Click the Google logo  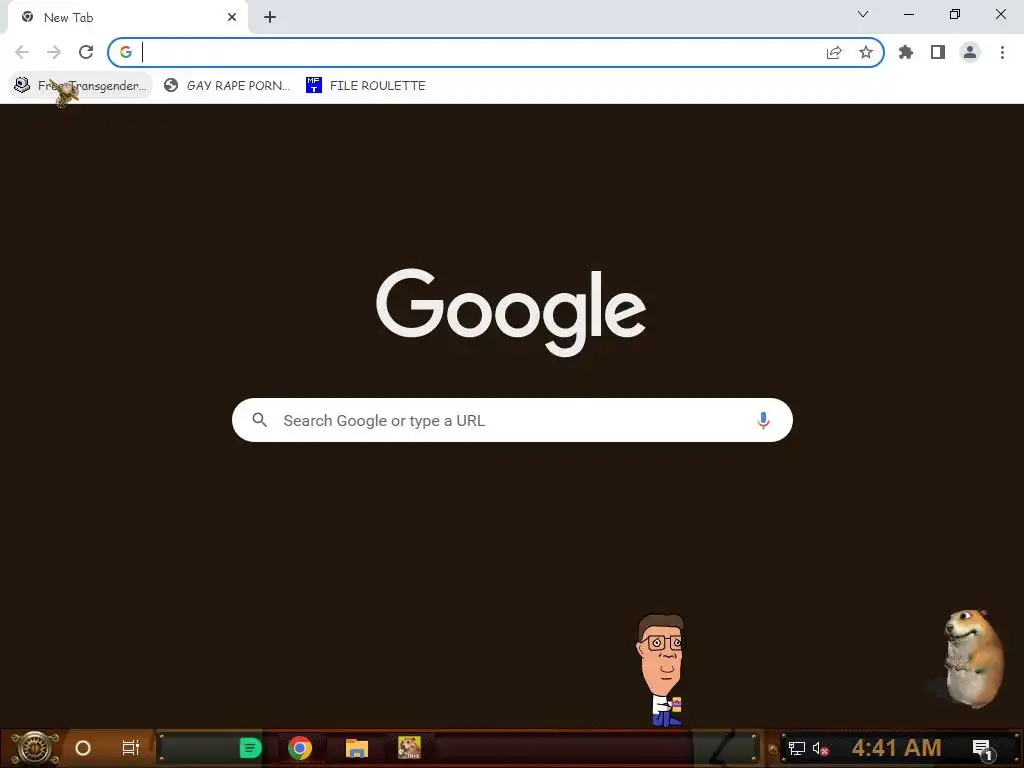tap(511, 313)
